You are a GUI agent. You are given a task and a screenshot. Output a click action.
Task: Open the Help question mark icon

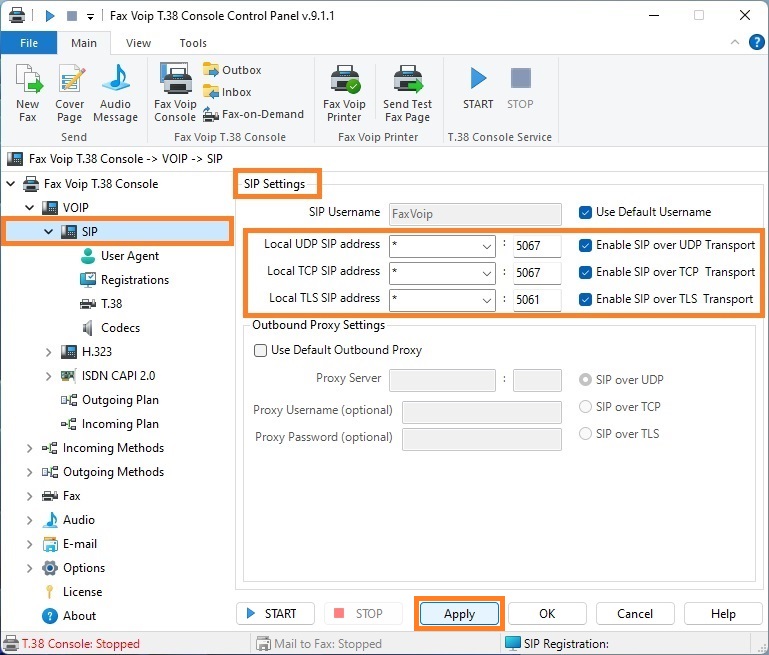(756, 42)
